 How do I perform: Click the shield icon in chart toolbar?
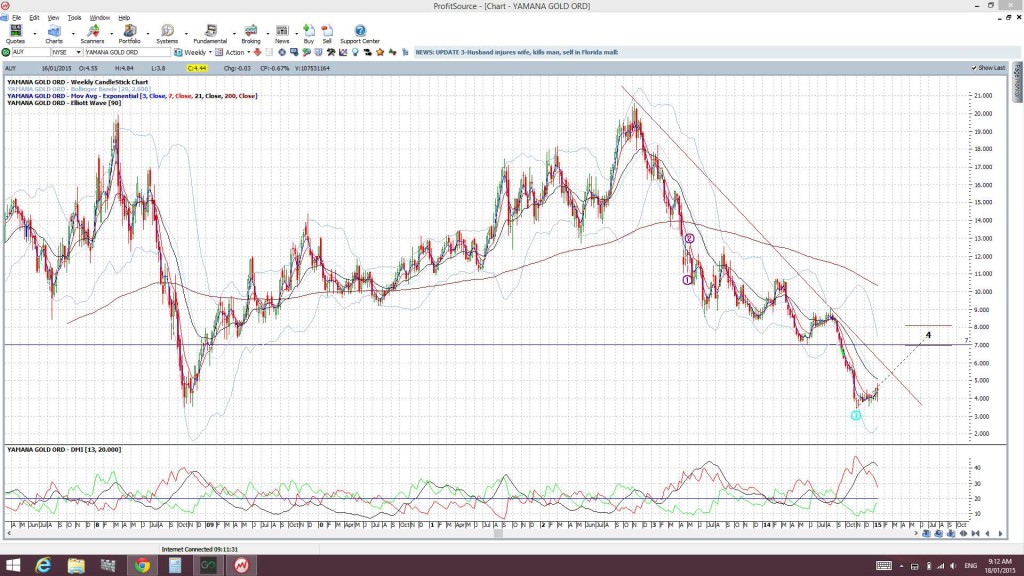point(319,52)
